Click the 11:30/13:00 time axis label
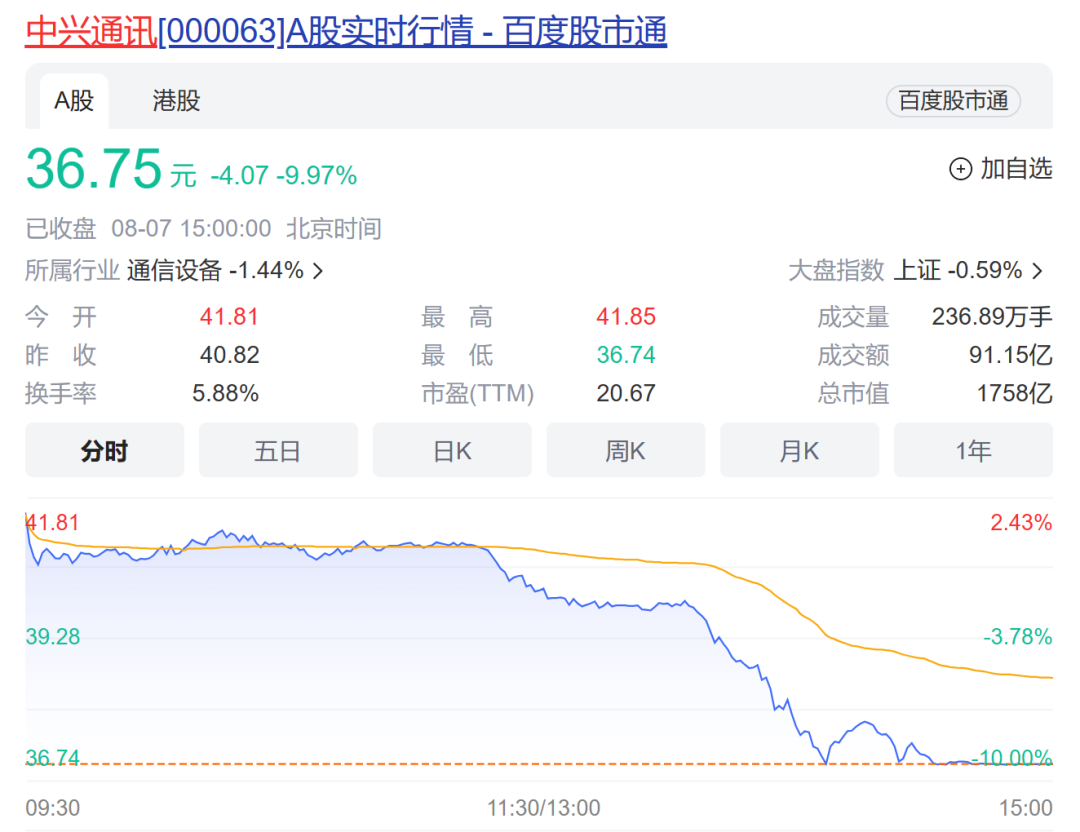This screenshot has width=1080, height=832. click(x=543, y=807)
